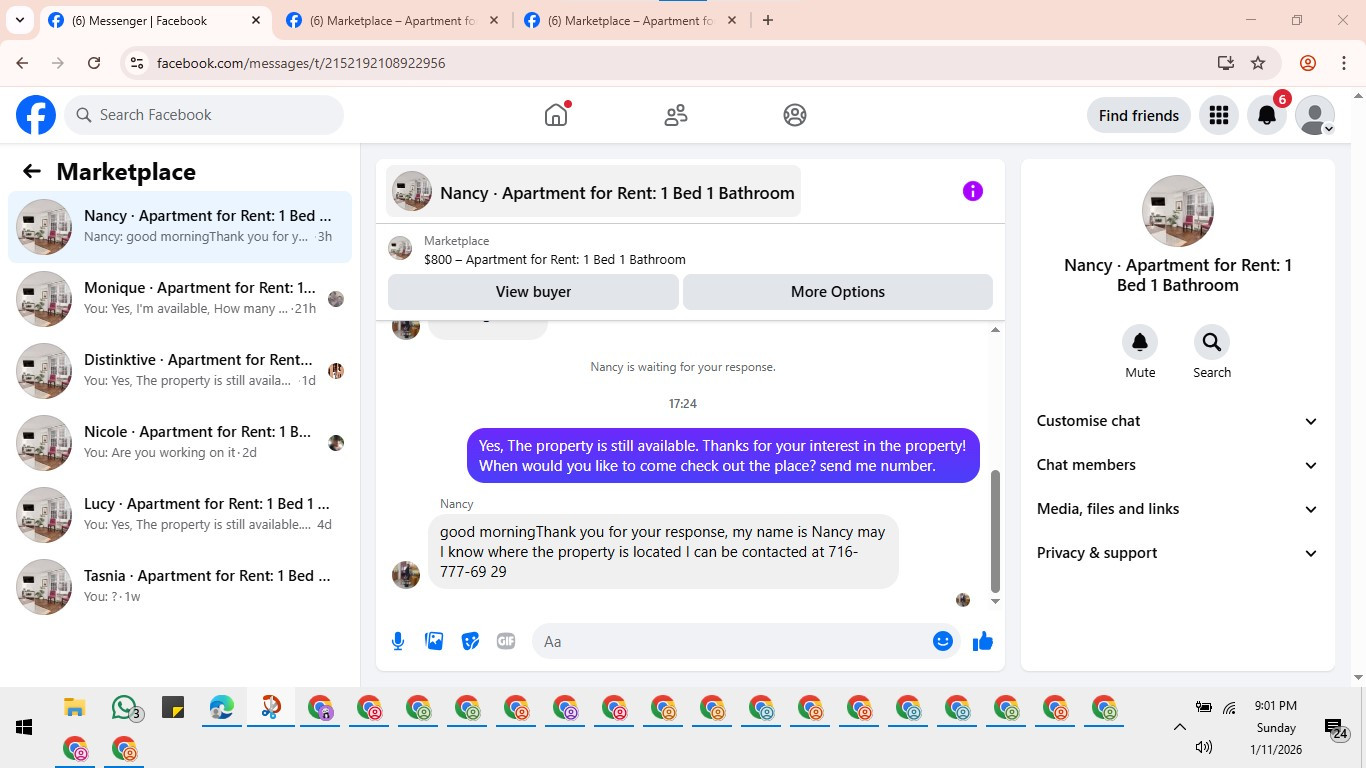The width and height of the screenshot is (1366, 768).
Task: Search in conversation with the magnifier icon
Action: [x=1212, y=343]
